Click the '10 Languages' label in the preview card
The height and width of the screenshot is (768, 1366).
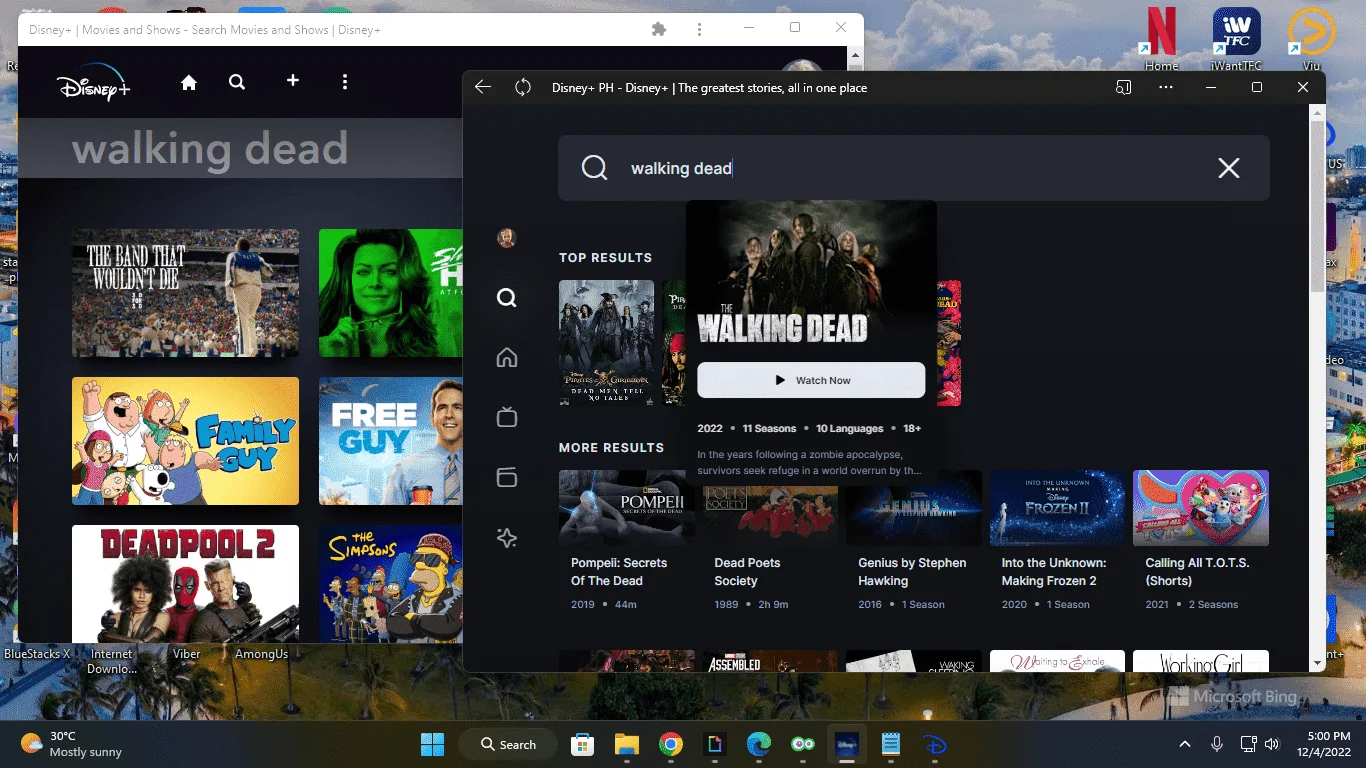850,428
